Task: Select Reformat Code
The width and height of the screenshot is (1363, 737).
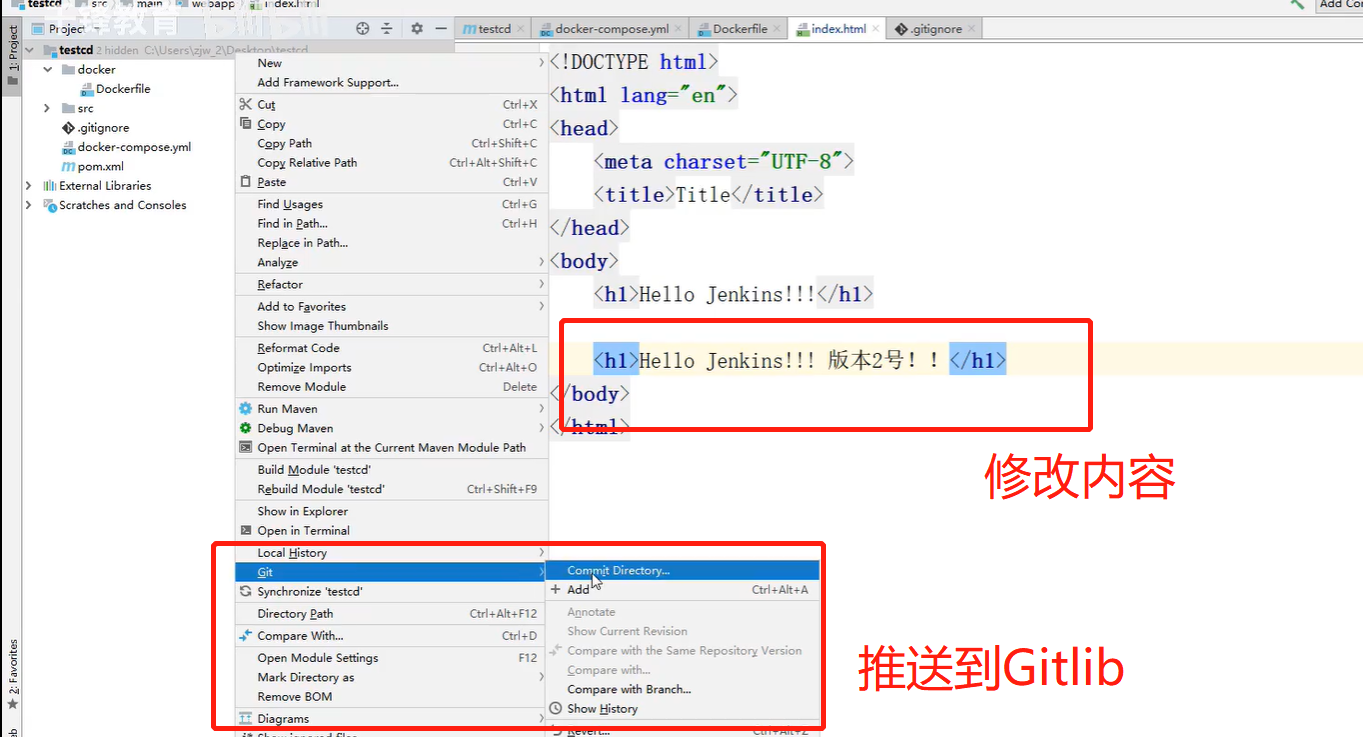Action: pos(392,348)
